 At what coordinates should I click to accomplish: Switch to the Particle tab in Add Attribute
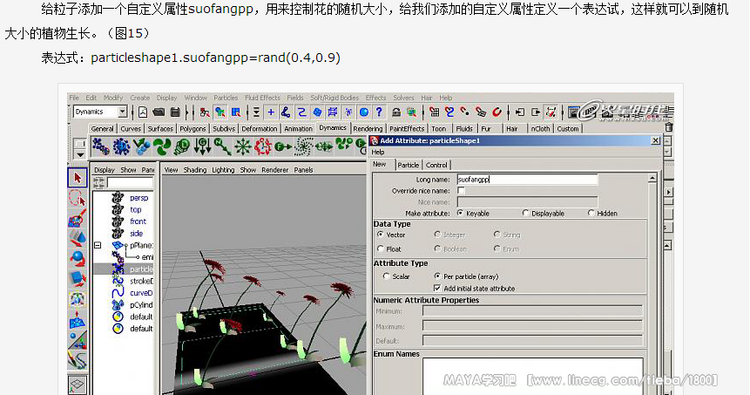(408, 165)
